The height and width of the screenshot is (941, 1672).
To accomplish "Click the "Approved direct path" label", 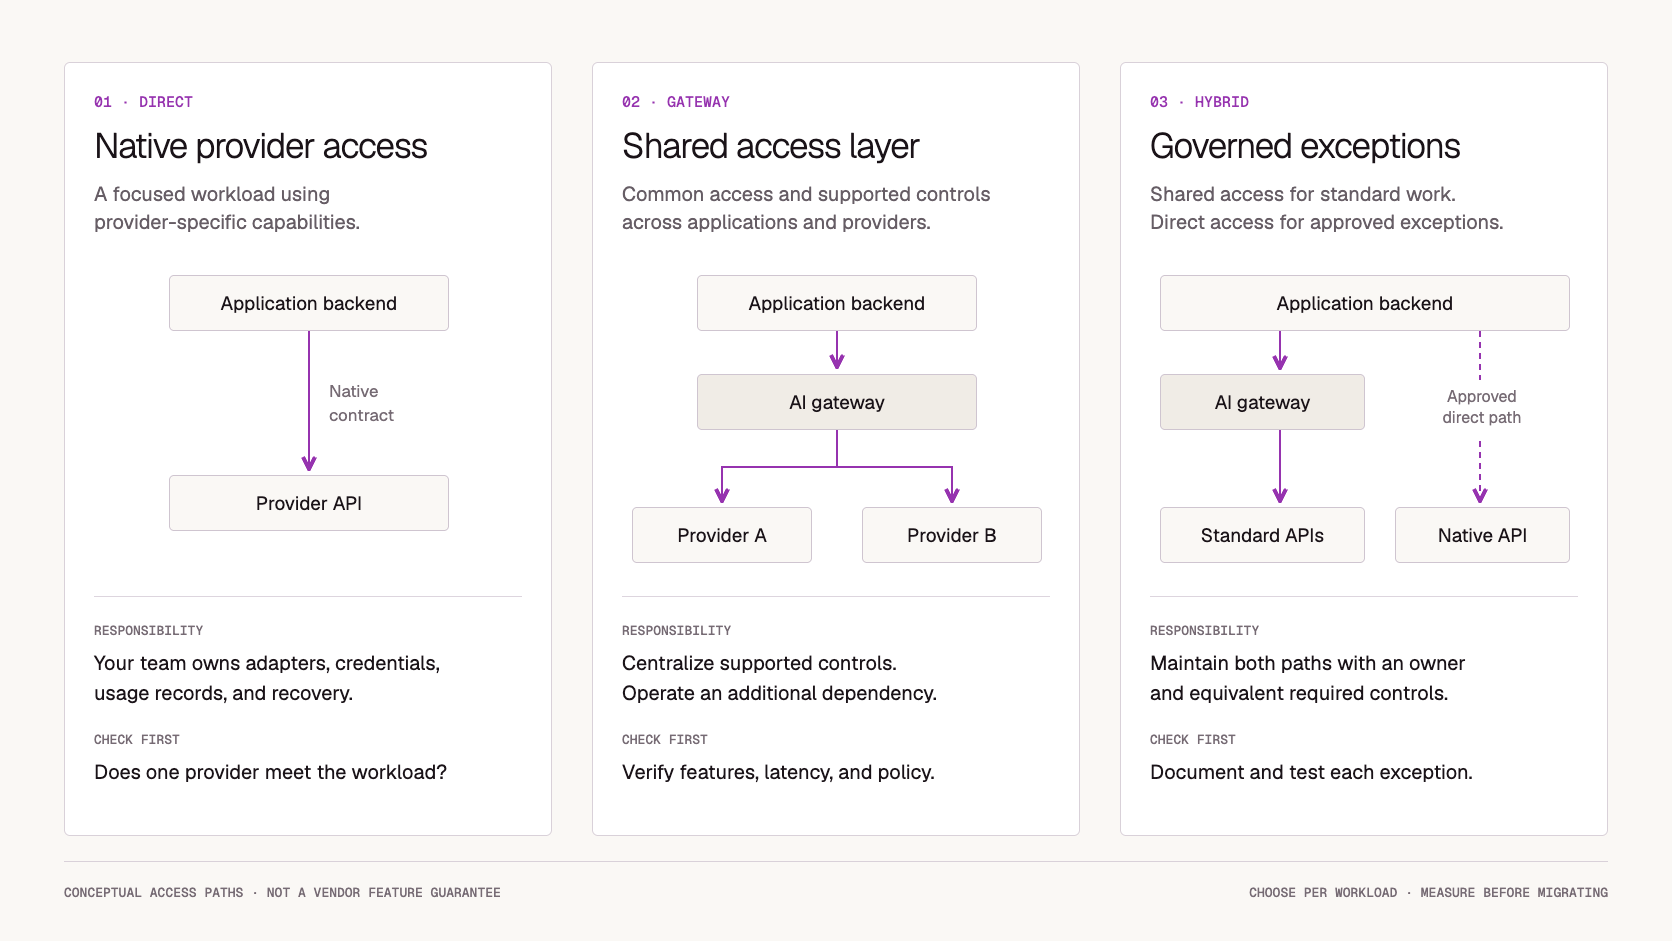I will click(x=1481, y=407).
